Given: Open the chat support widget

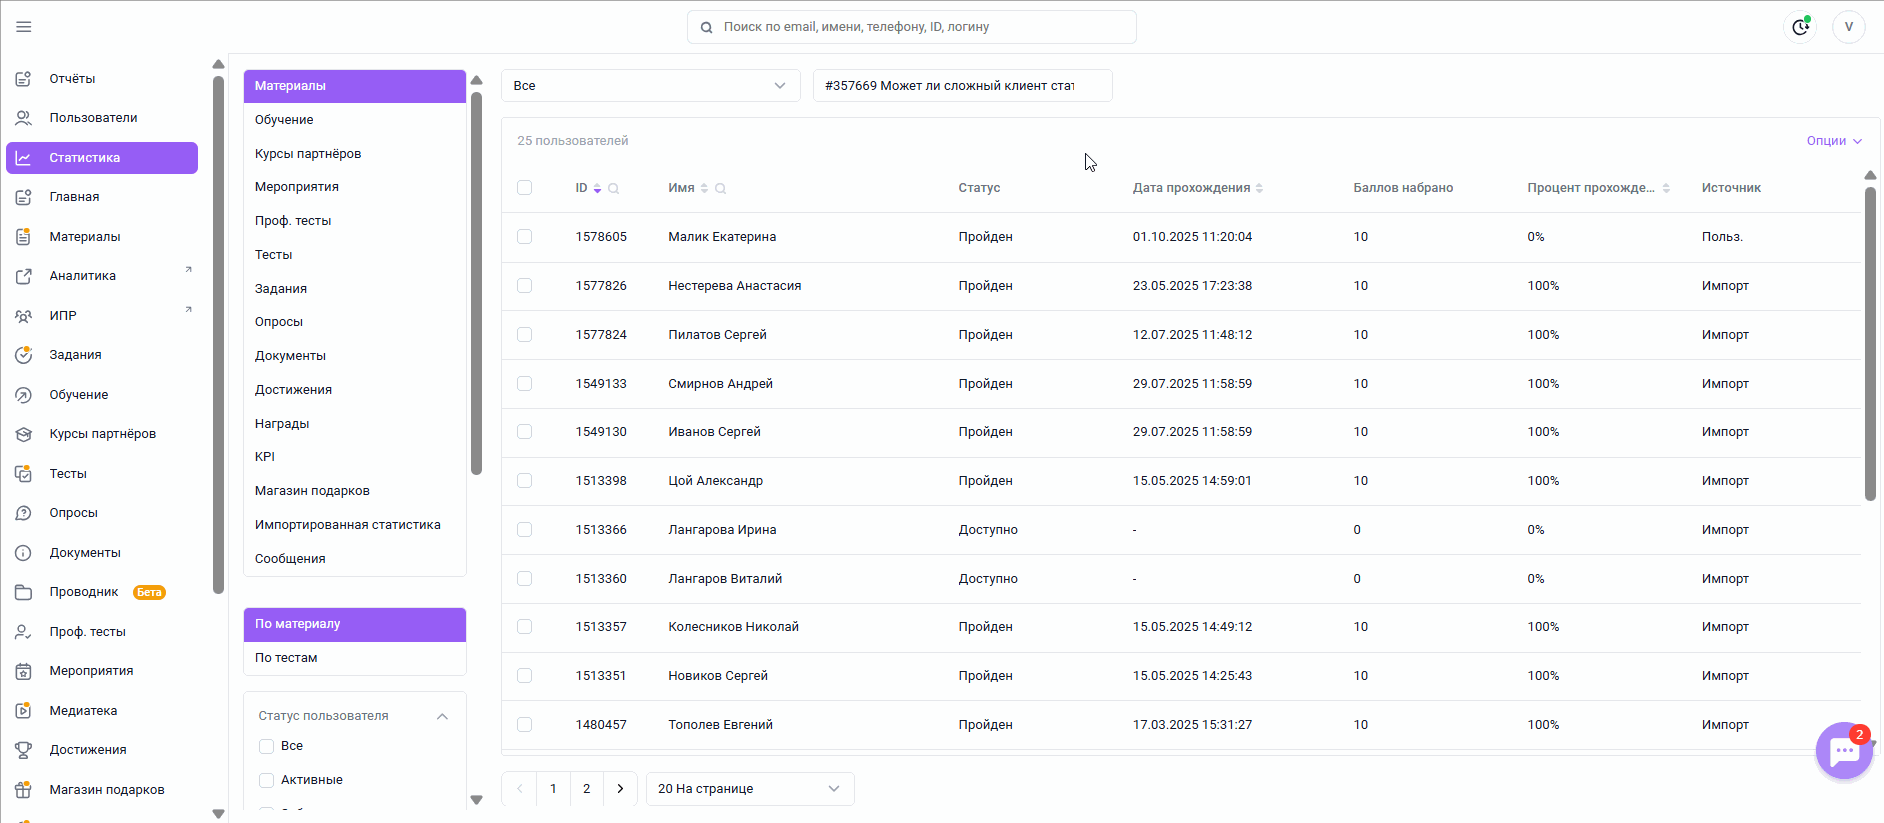Looking at the screenshot, I should (1844, 751).
